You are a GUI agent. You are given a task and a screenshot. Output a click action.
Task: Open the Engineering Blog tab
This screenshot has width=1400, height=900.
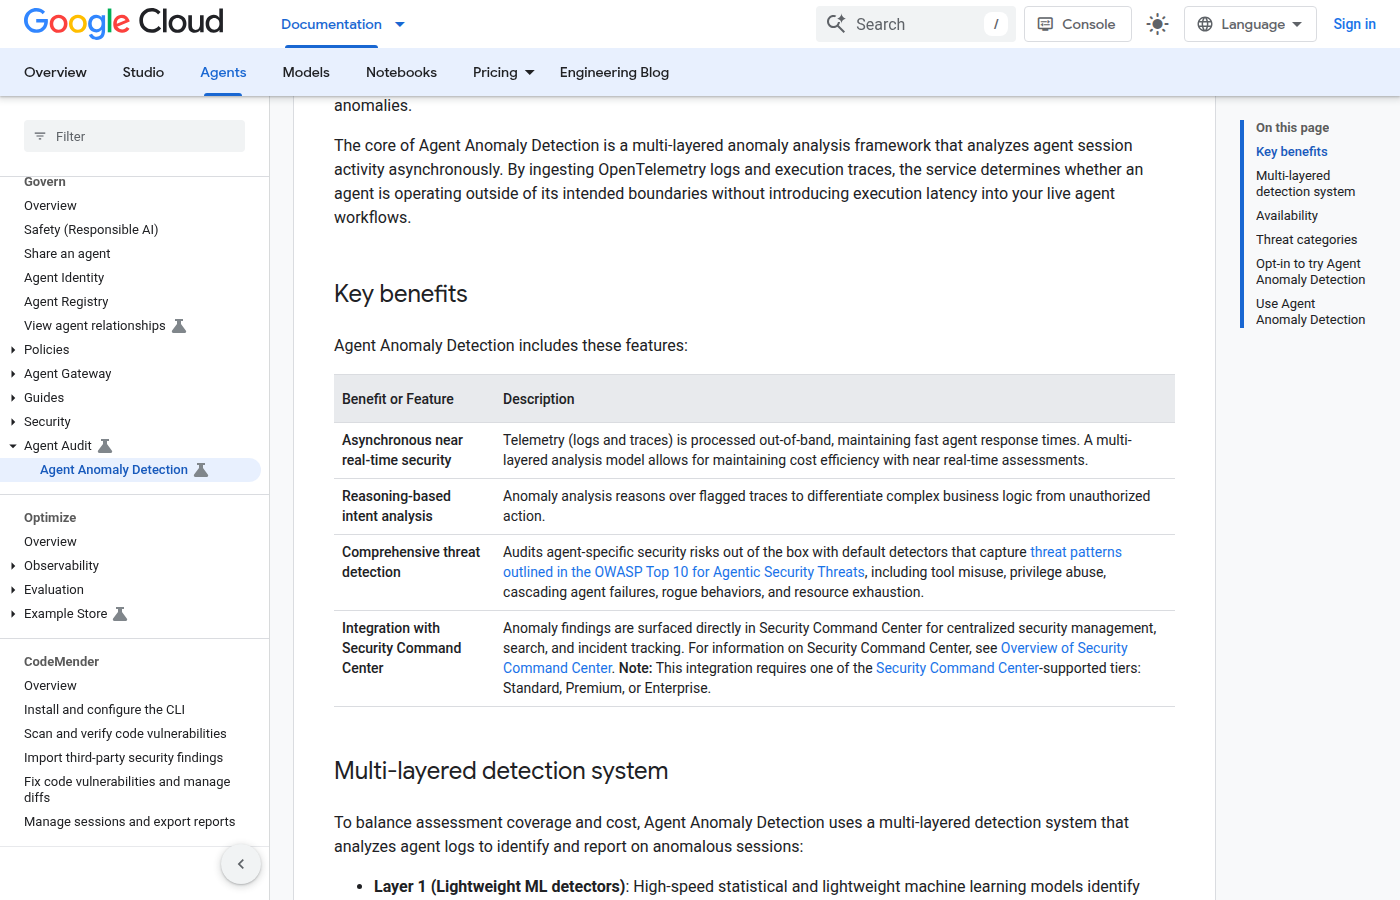tap(614, 72)
